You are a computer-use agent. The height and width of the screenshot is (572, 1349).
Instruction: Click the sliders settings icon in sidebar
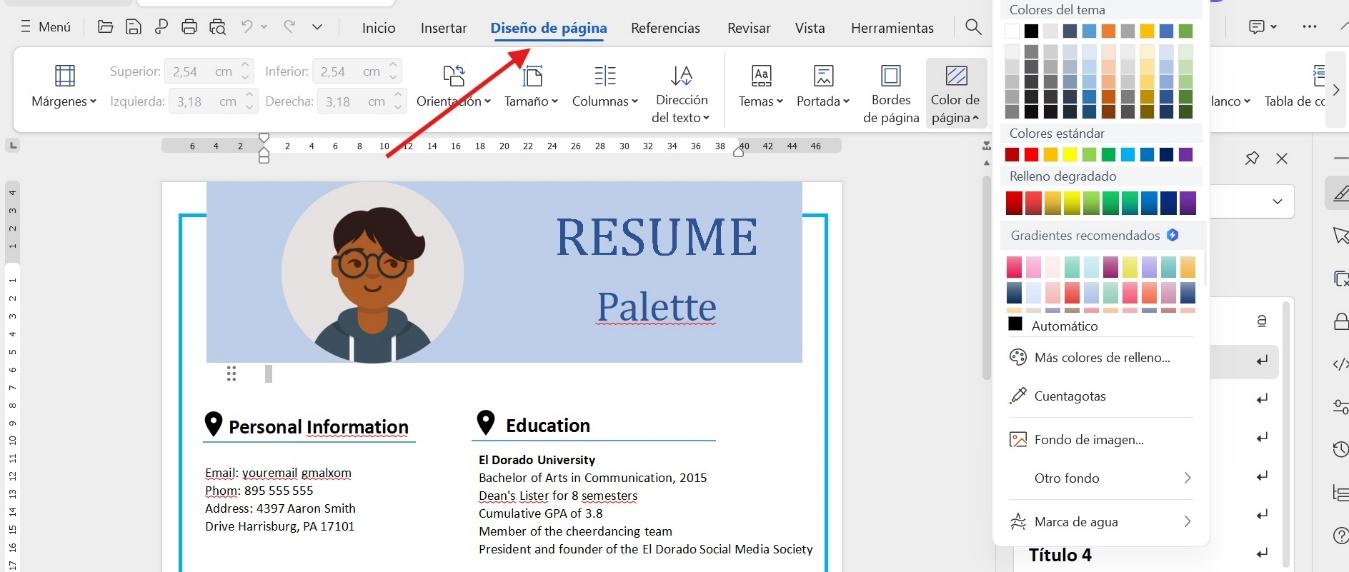click(1341, 406)
